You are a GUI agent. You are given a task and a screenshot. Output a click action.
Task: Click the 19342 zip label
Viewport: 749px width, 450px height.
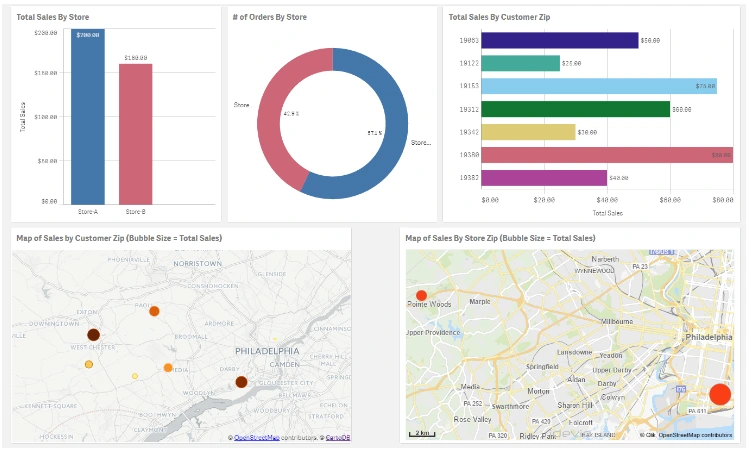[469, 132]
